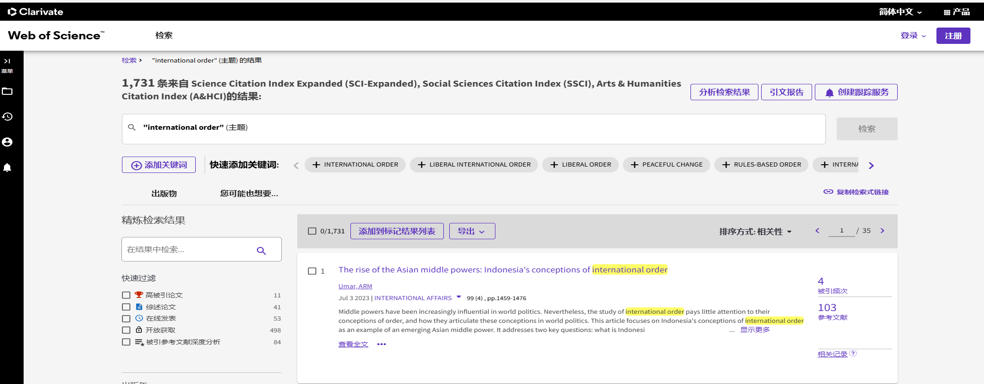The image size is (984, 384).
Task: Click 添加到标记结果列表 button
Action: point(397,231)
